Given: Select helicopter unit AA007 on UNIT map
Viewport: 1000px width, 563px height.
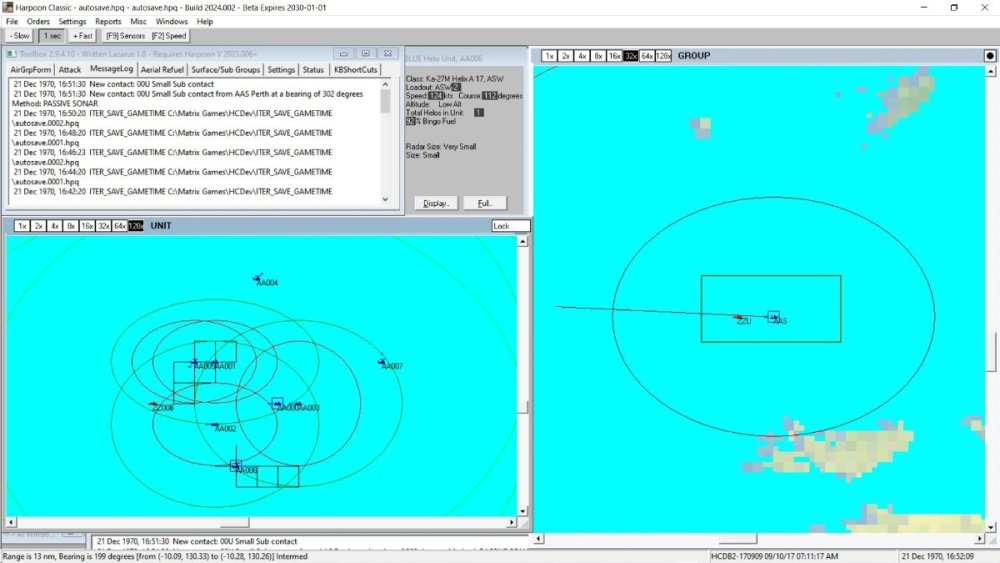Looking at the screenshot, I should 383,362.
